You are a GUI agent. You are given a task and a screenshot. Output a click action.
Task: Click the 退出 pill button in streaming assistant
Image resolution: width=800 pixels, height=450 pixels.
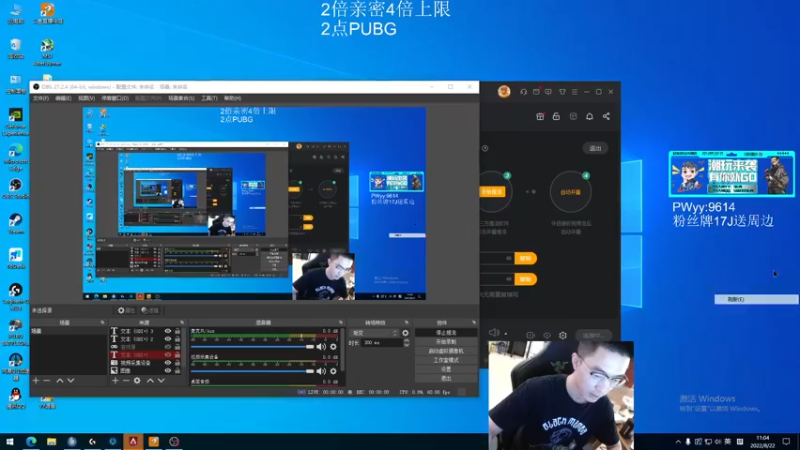point(595,148)
